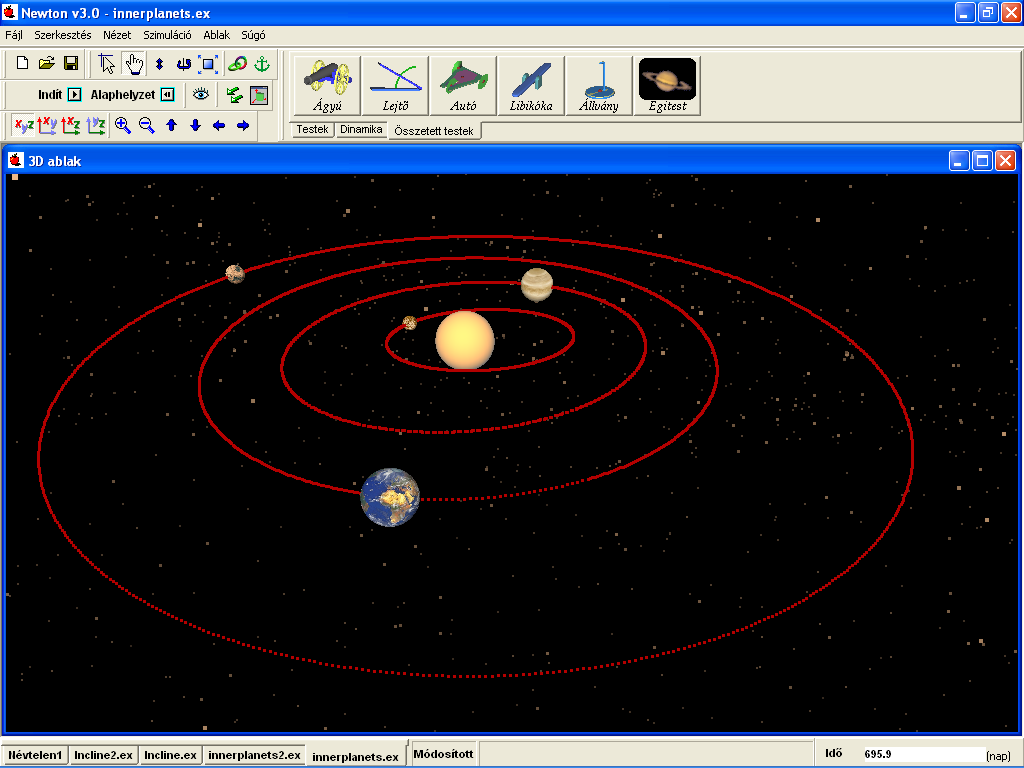Choose the hand grab tool
Screen dimensions: 1024x768
pos(134,63)
